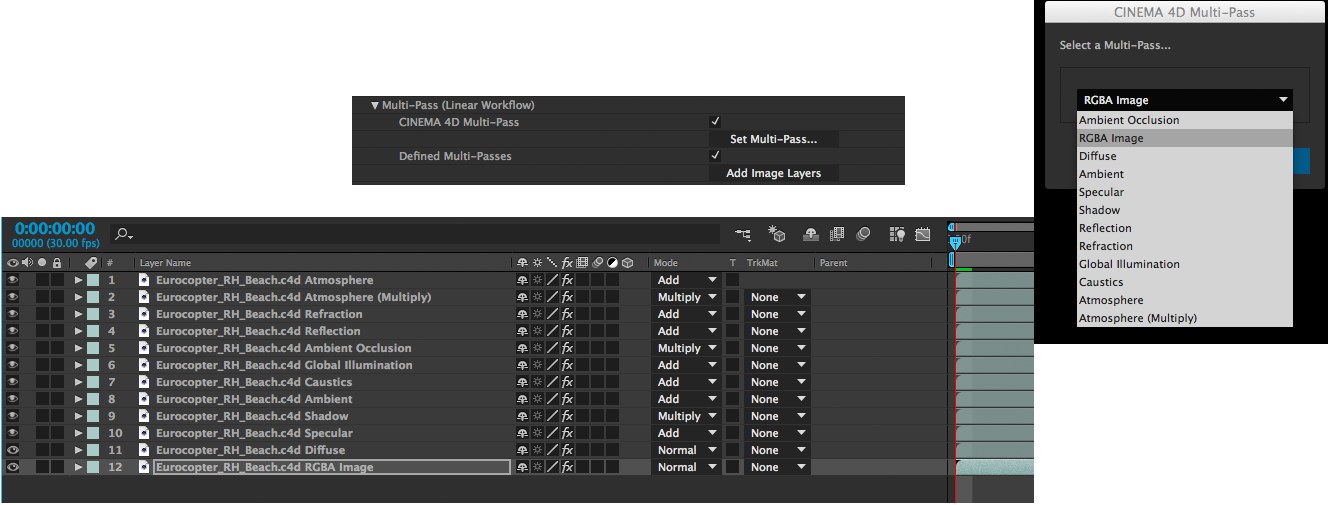
Task: Click the Video eye column header icon
Action: (13, 263)
